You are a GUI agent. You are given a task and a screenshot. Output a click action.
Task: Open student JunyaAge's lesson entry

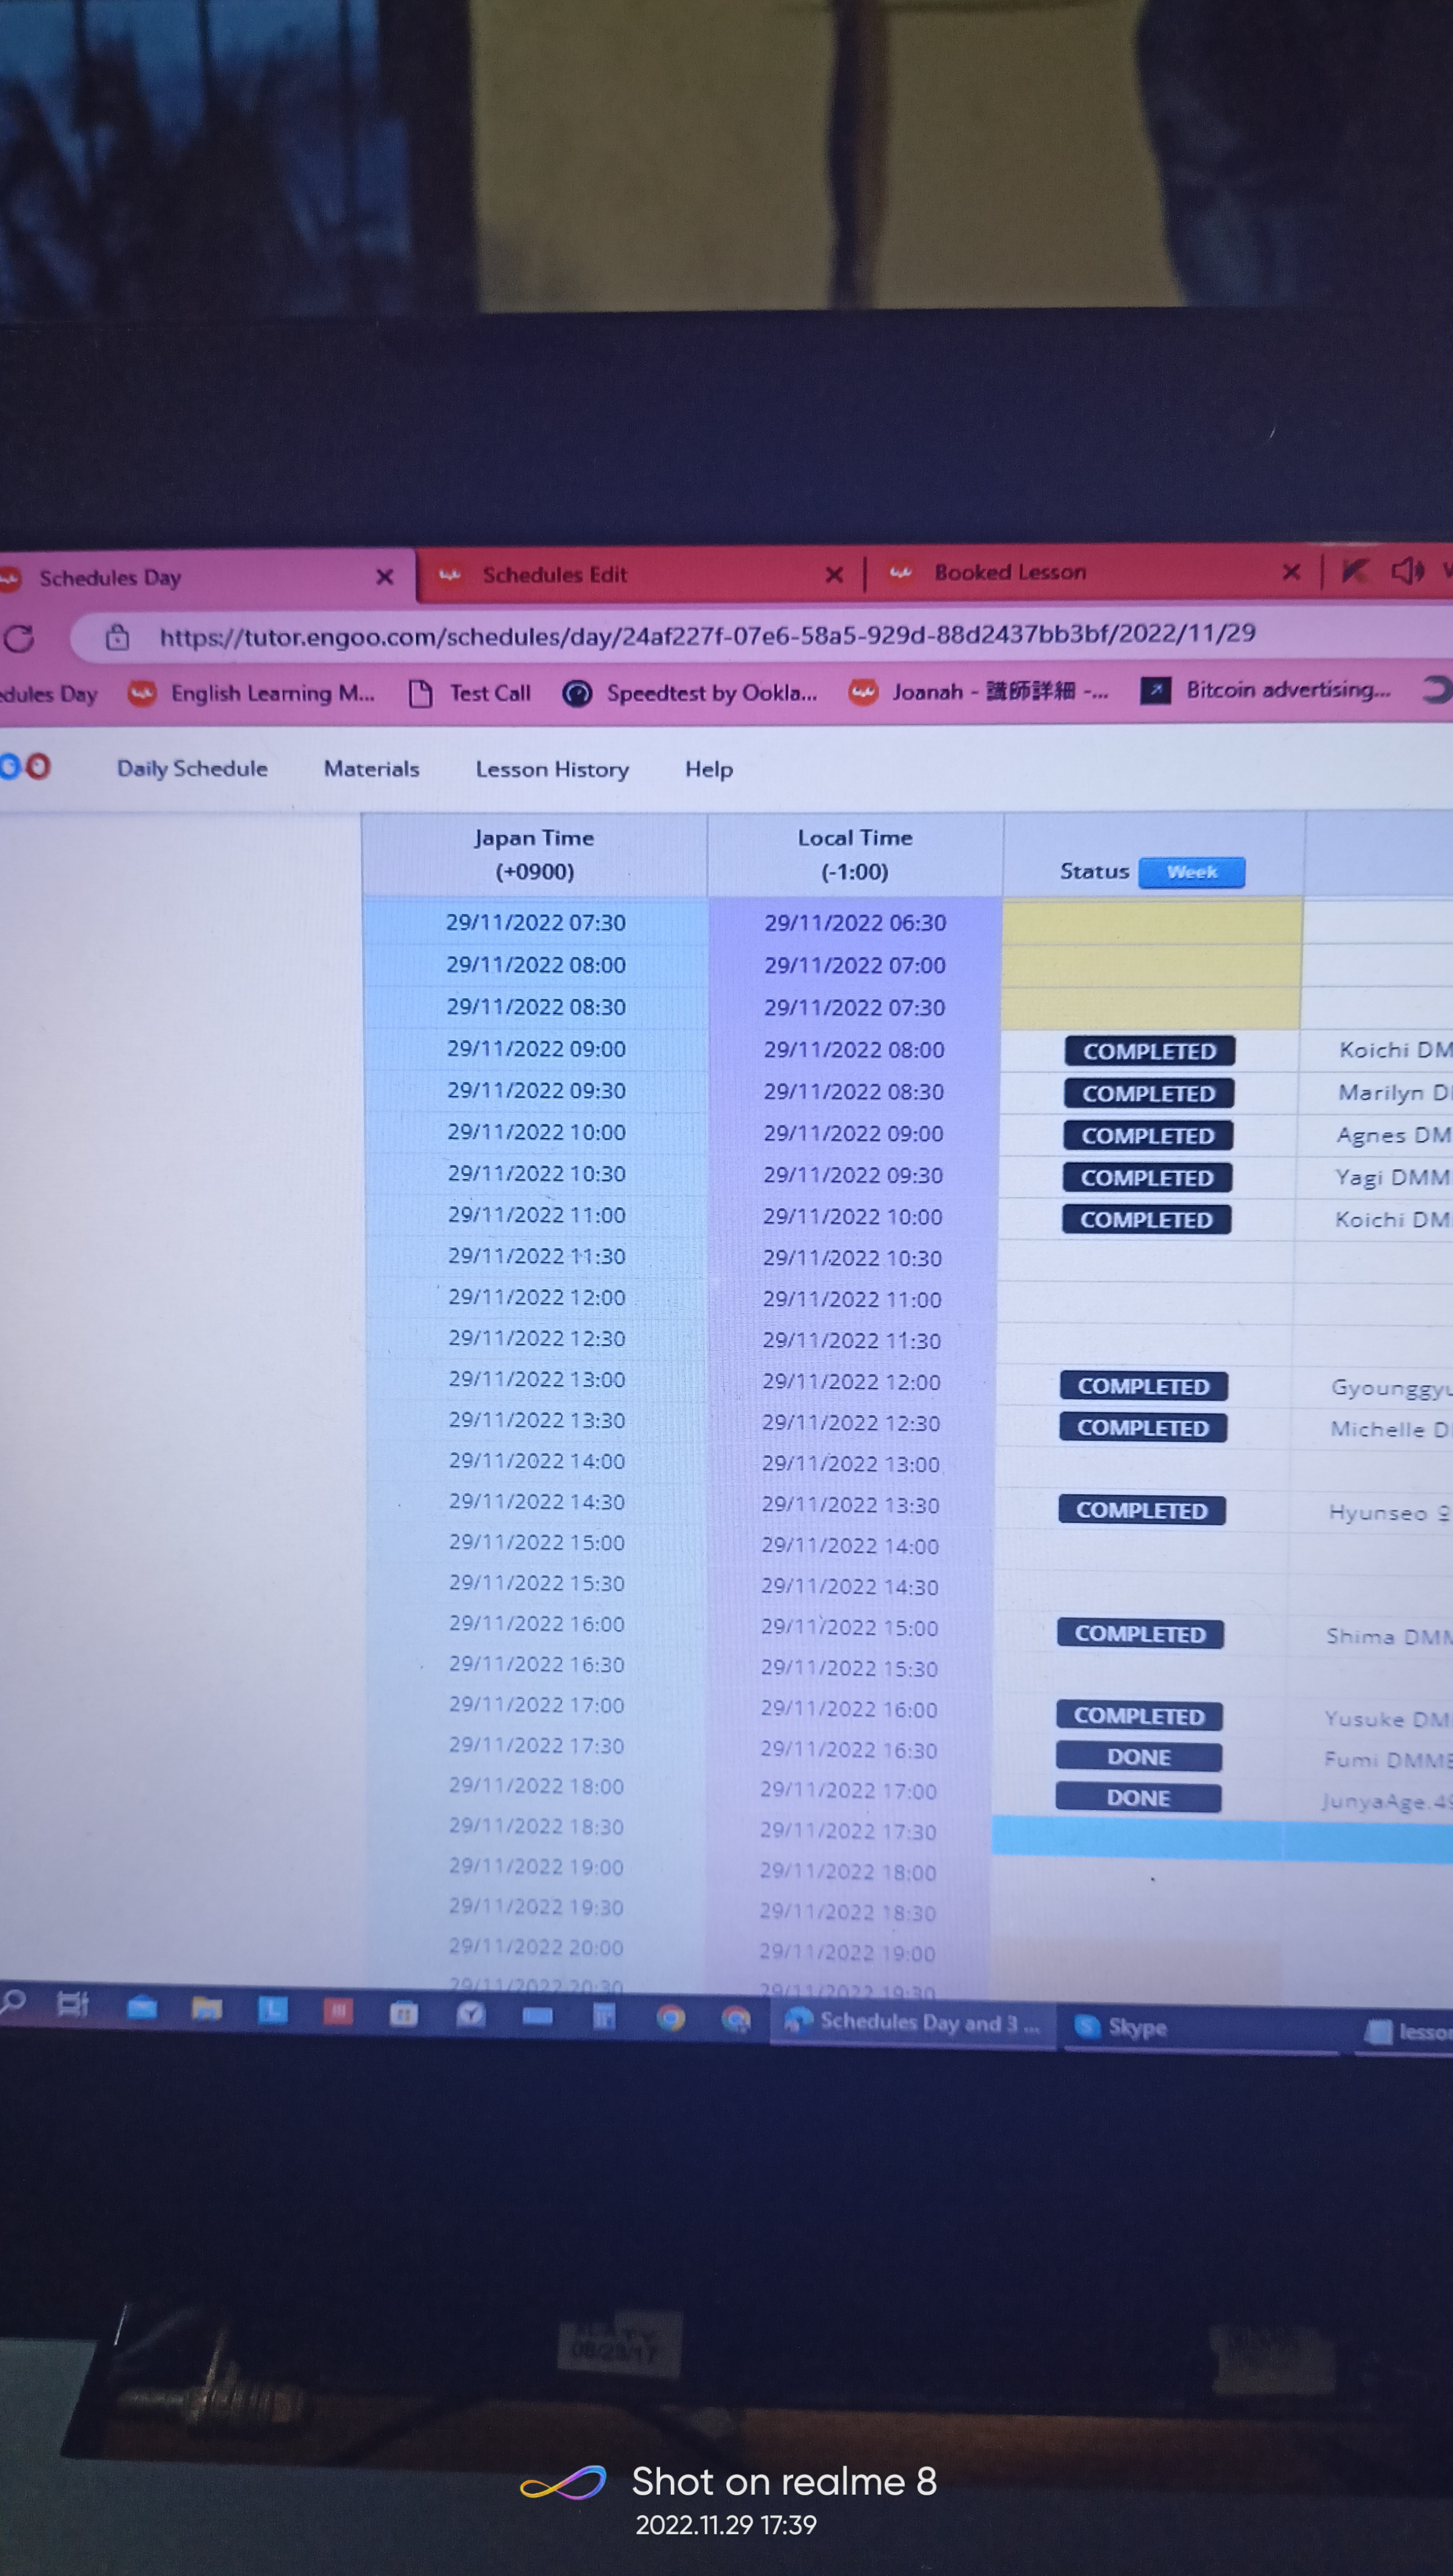[1386, 1801]
